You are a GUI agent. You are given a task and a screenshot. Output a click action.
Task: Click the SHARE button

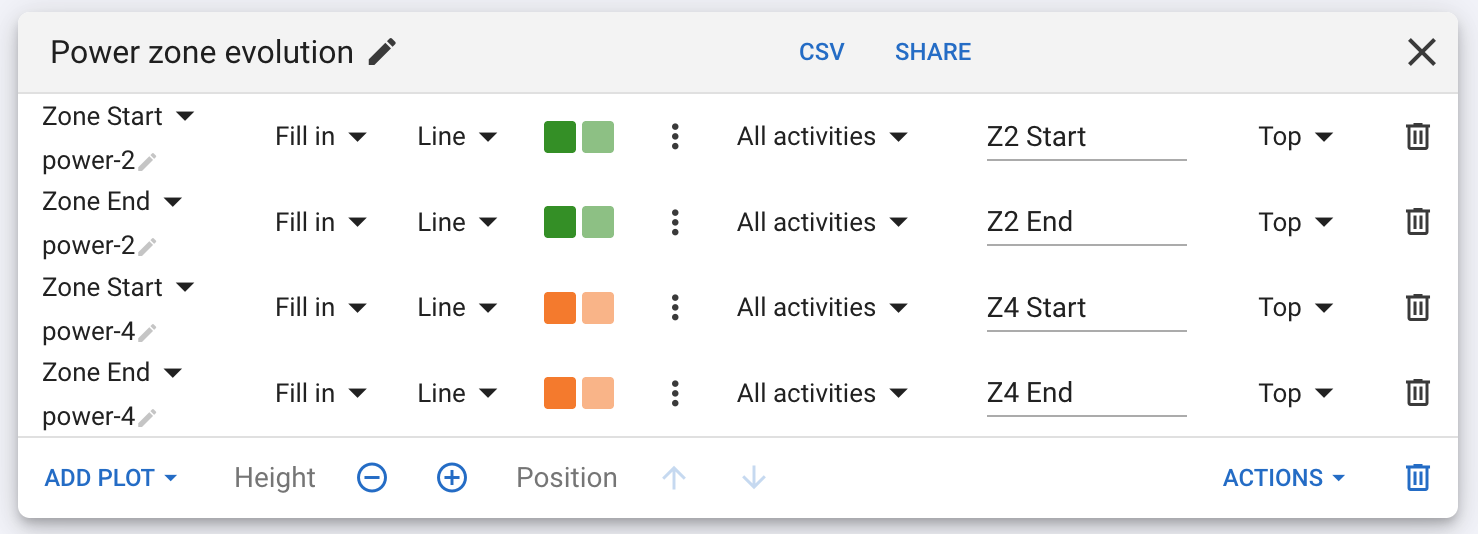(933, 52)
